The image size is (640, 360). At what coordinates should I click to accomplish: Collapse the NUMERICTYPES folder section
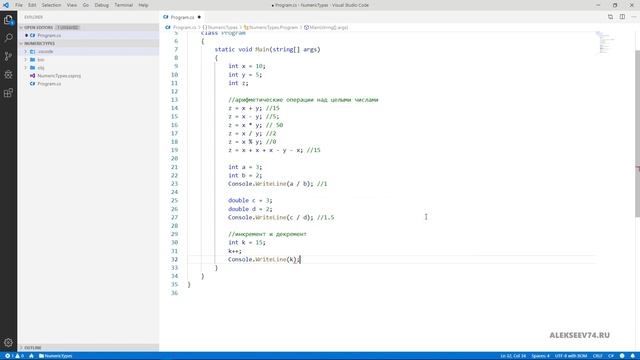click(x=39, y=43)
